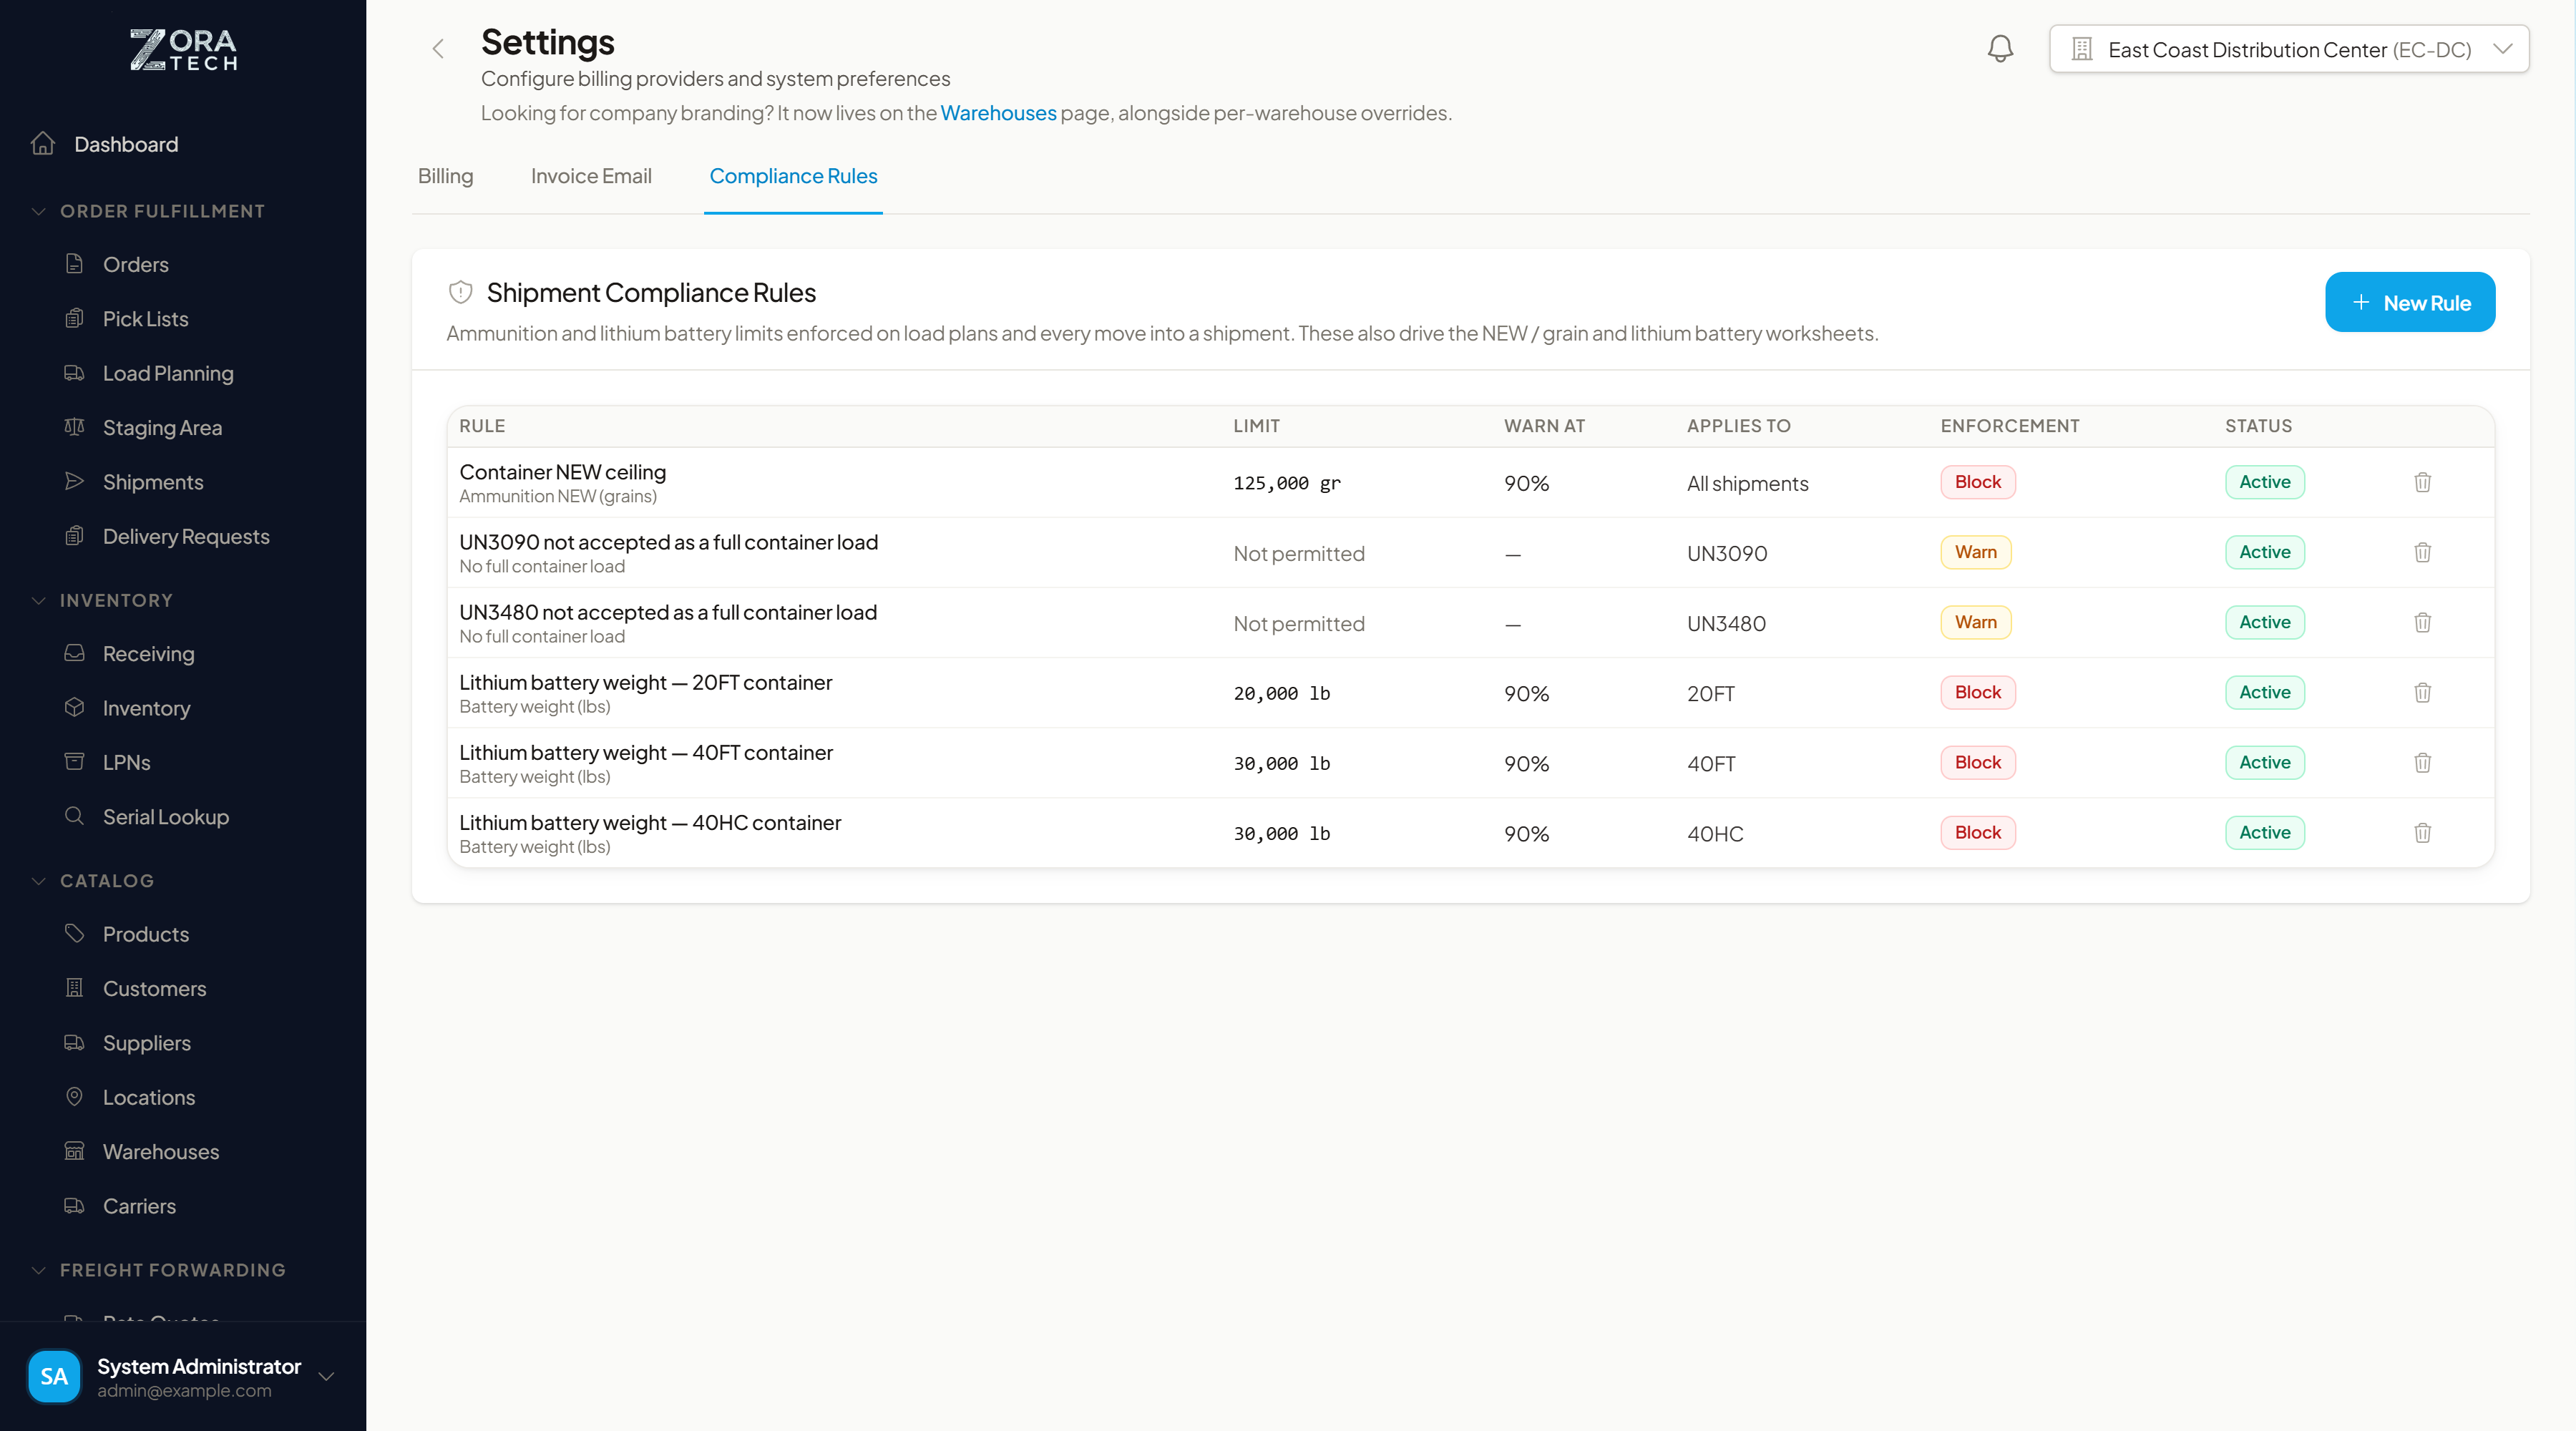
Task: Toggle Active status for 40FT container rule
Action: click(x=2264, y=762)
